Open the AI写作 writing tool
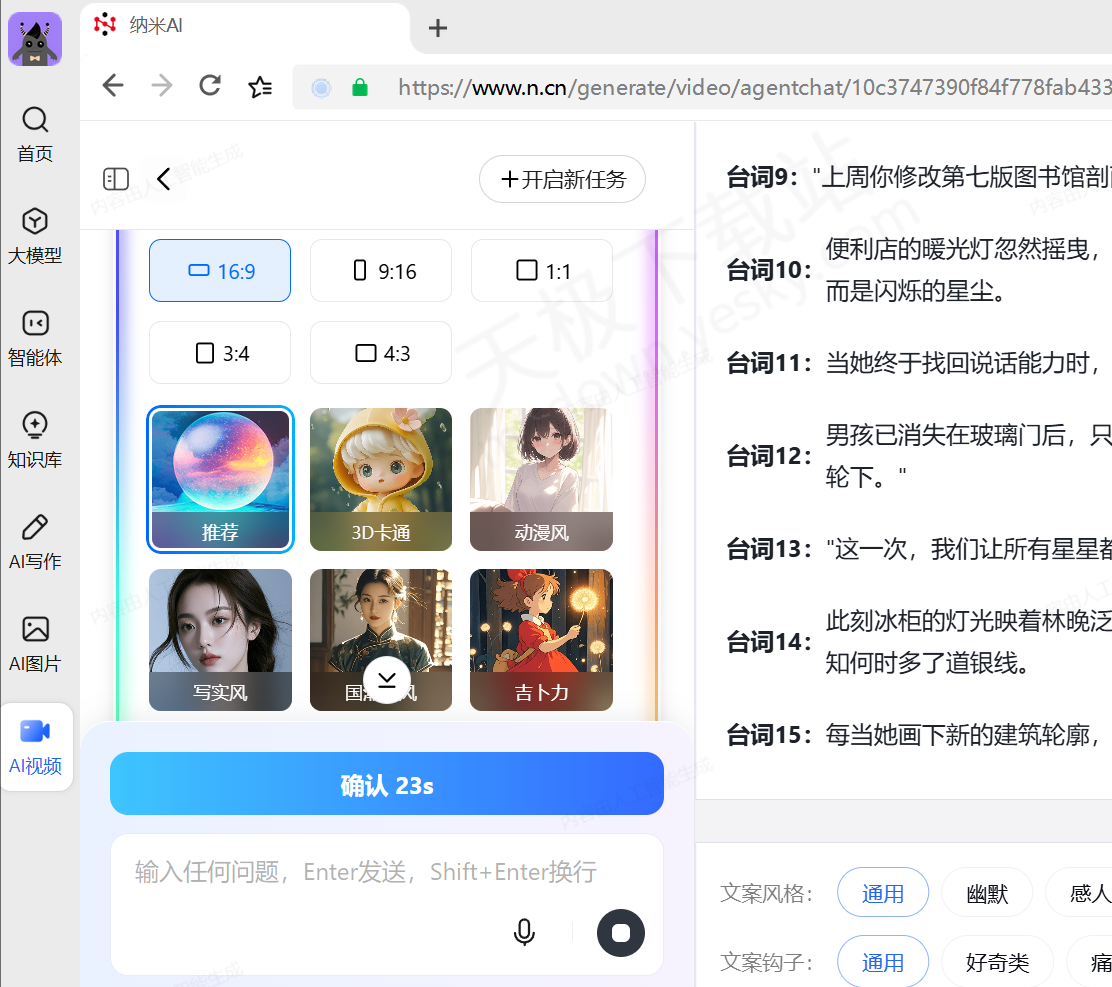The height and width of the screenshot is (987, 1112). coord(35,542)
